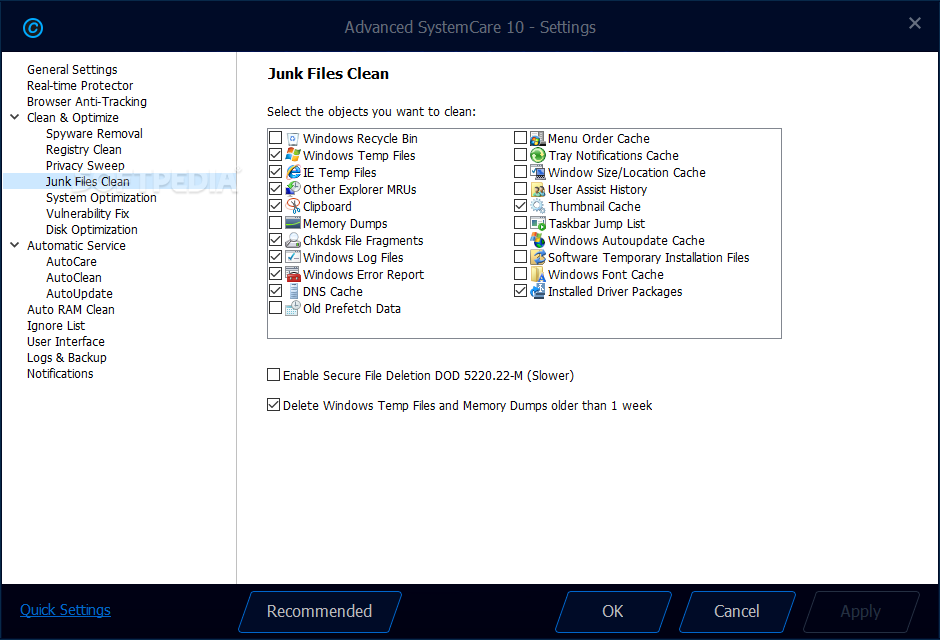
Task: Go to Registry Clean settings
Action: point(83,150)
